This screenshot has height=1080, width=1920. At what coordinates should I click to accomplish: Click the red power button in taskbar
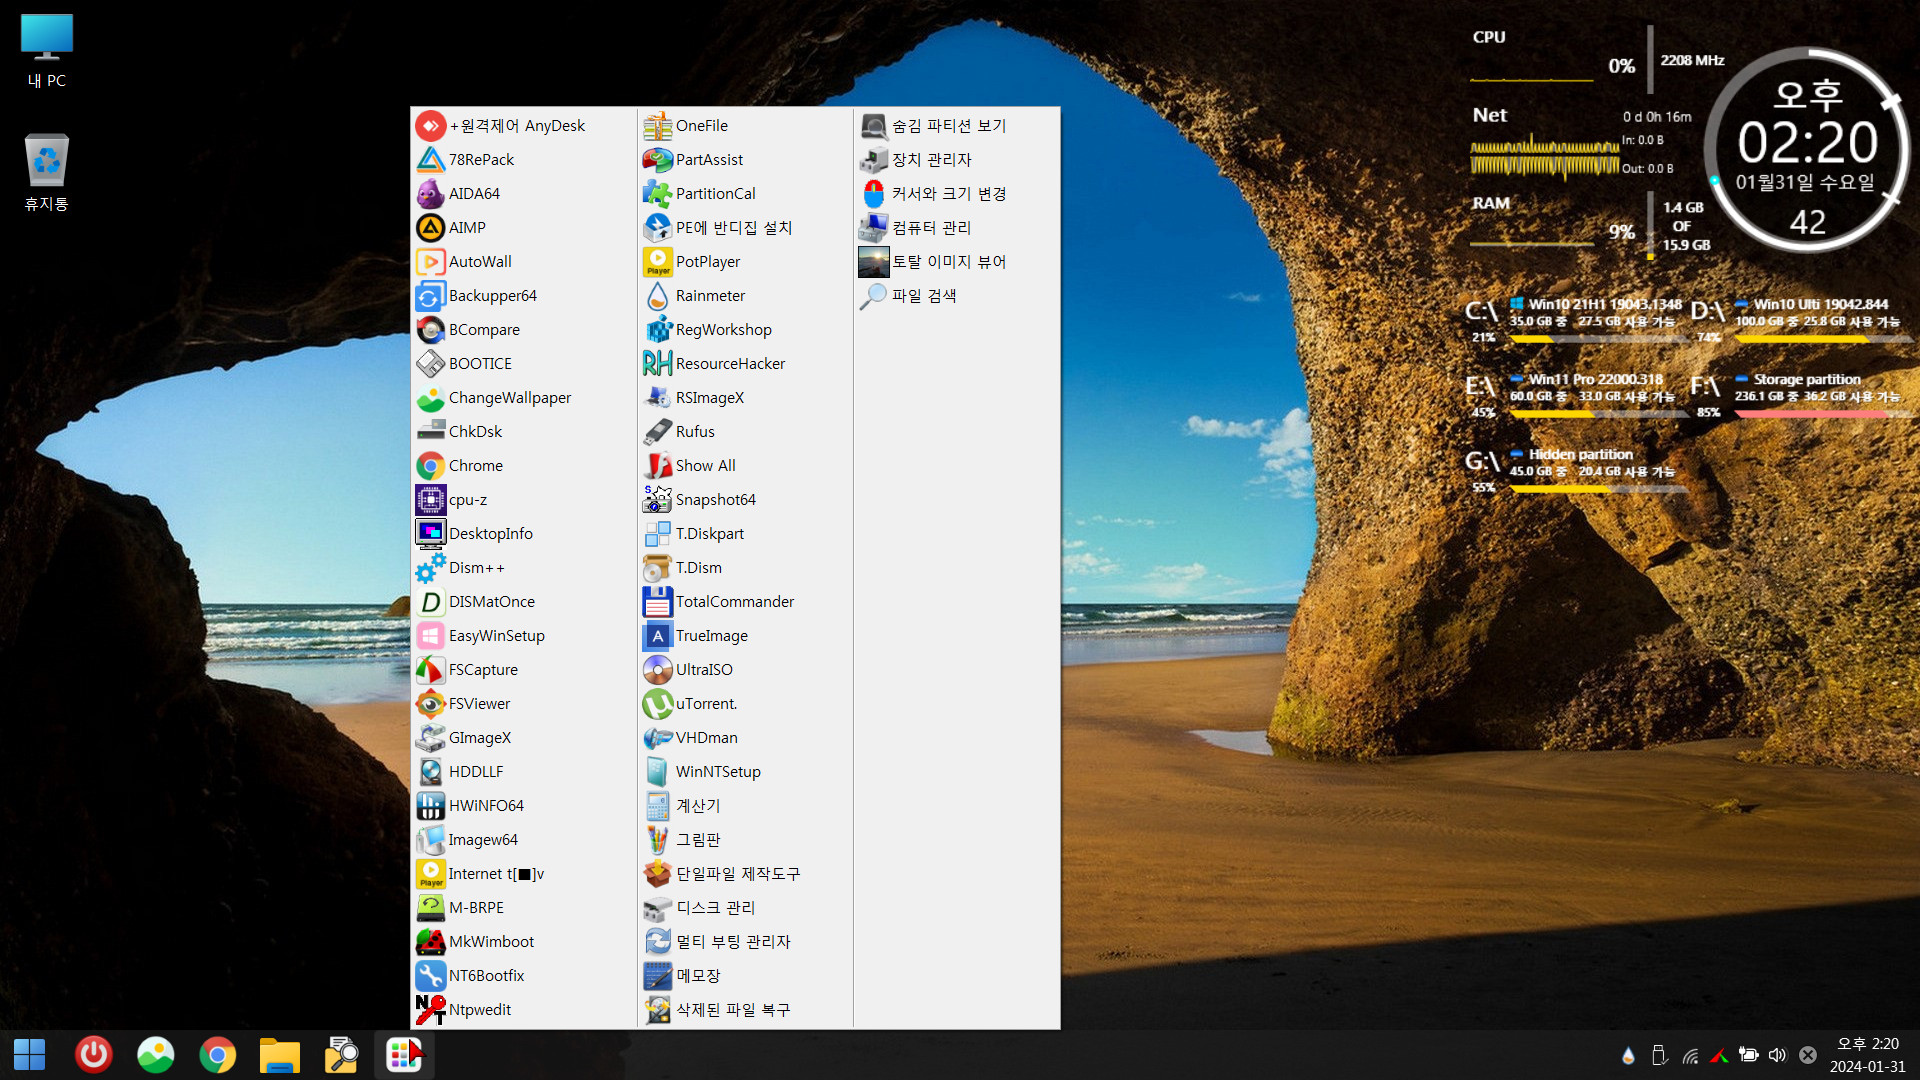(94, 1054)
